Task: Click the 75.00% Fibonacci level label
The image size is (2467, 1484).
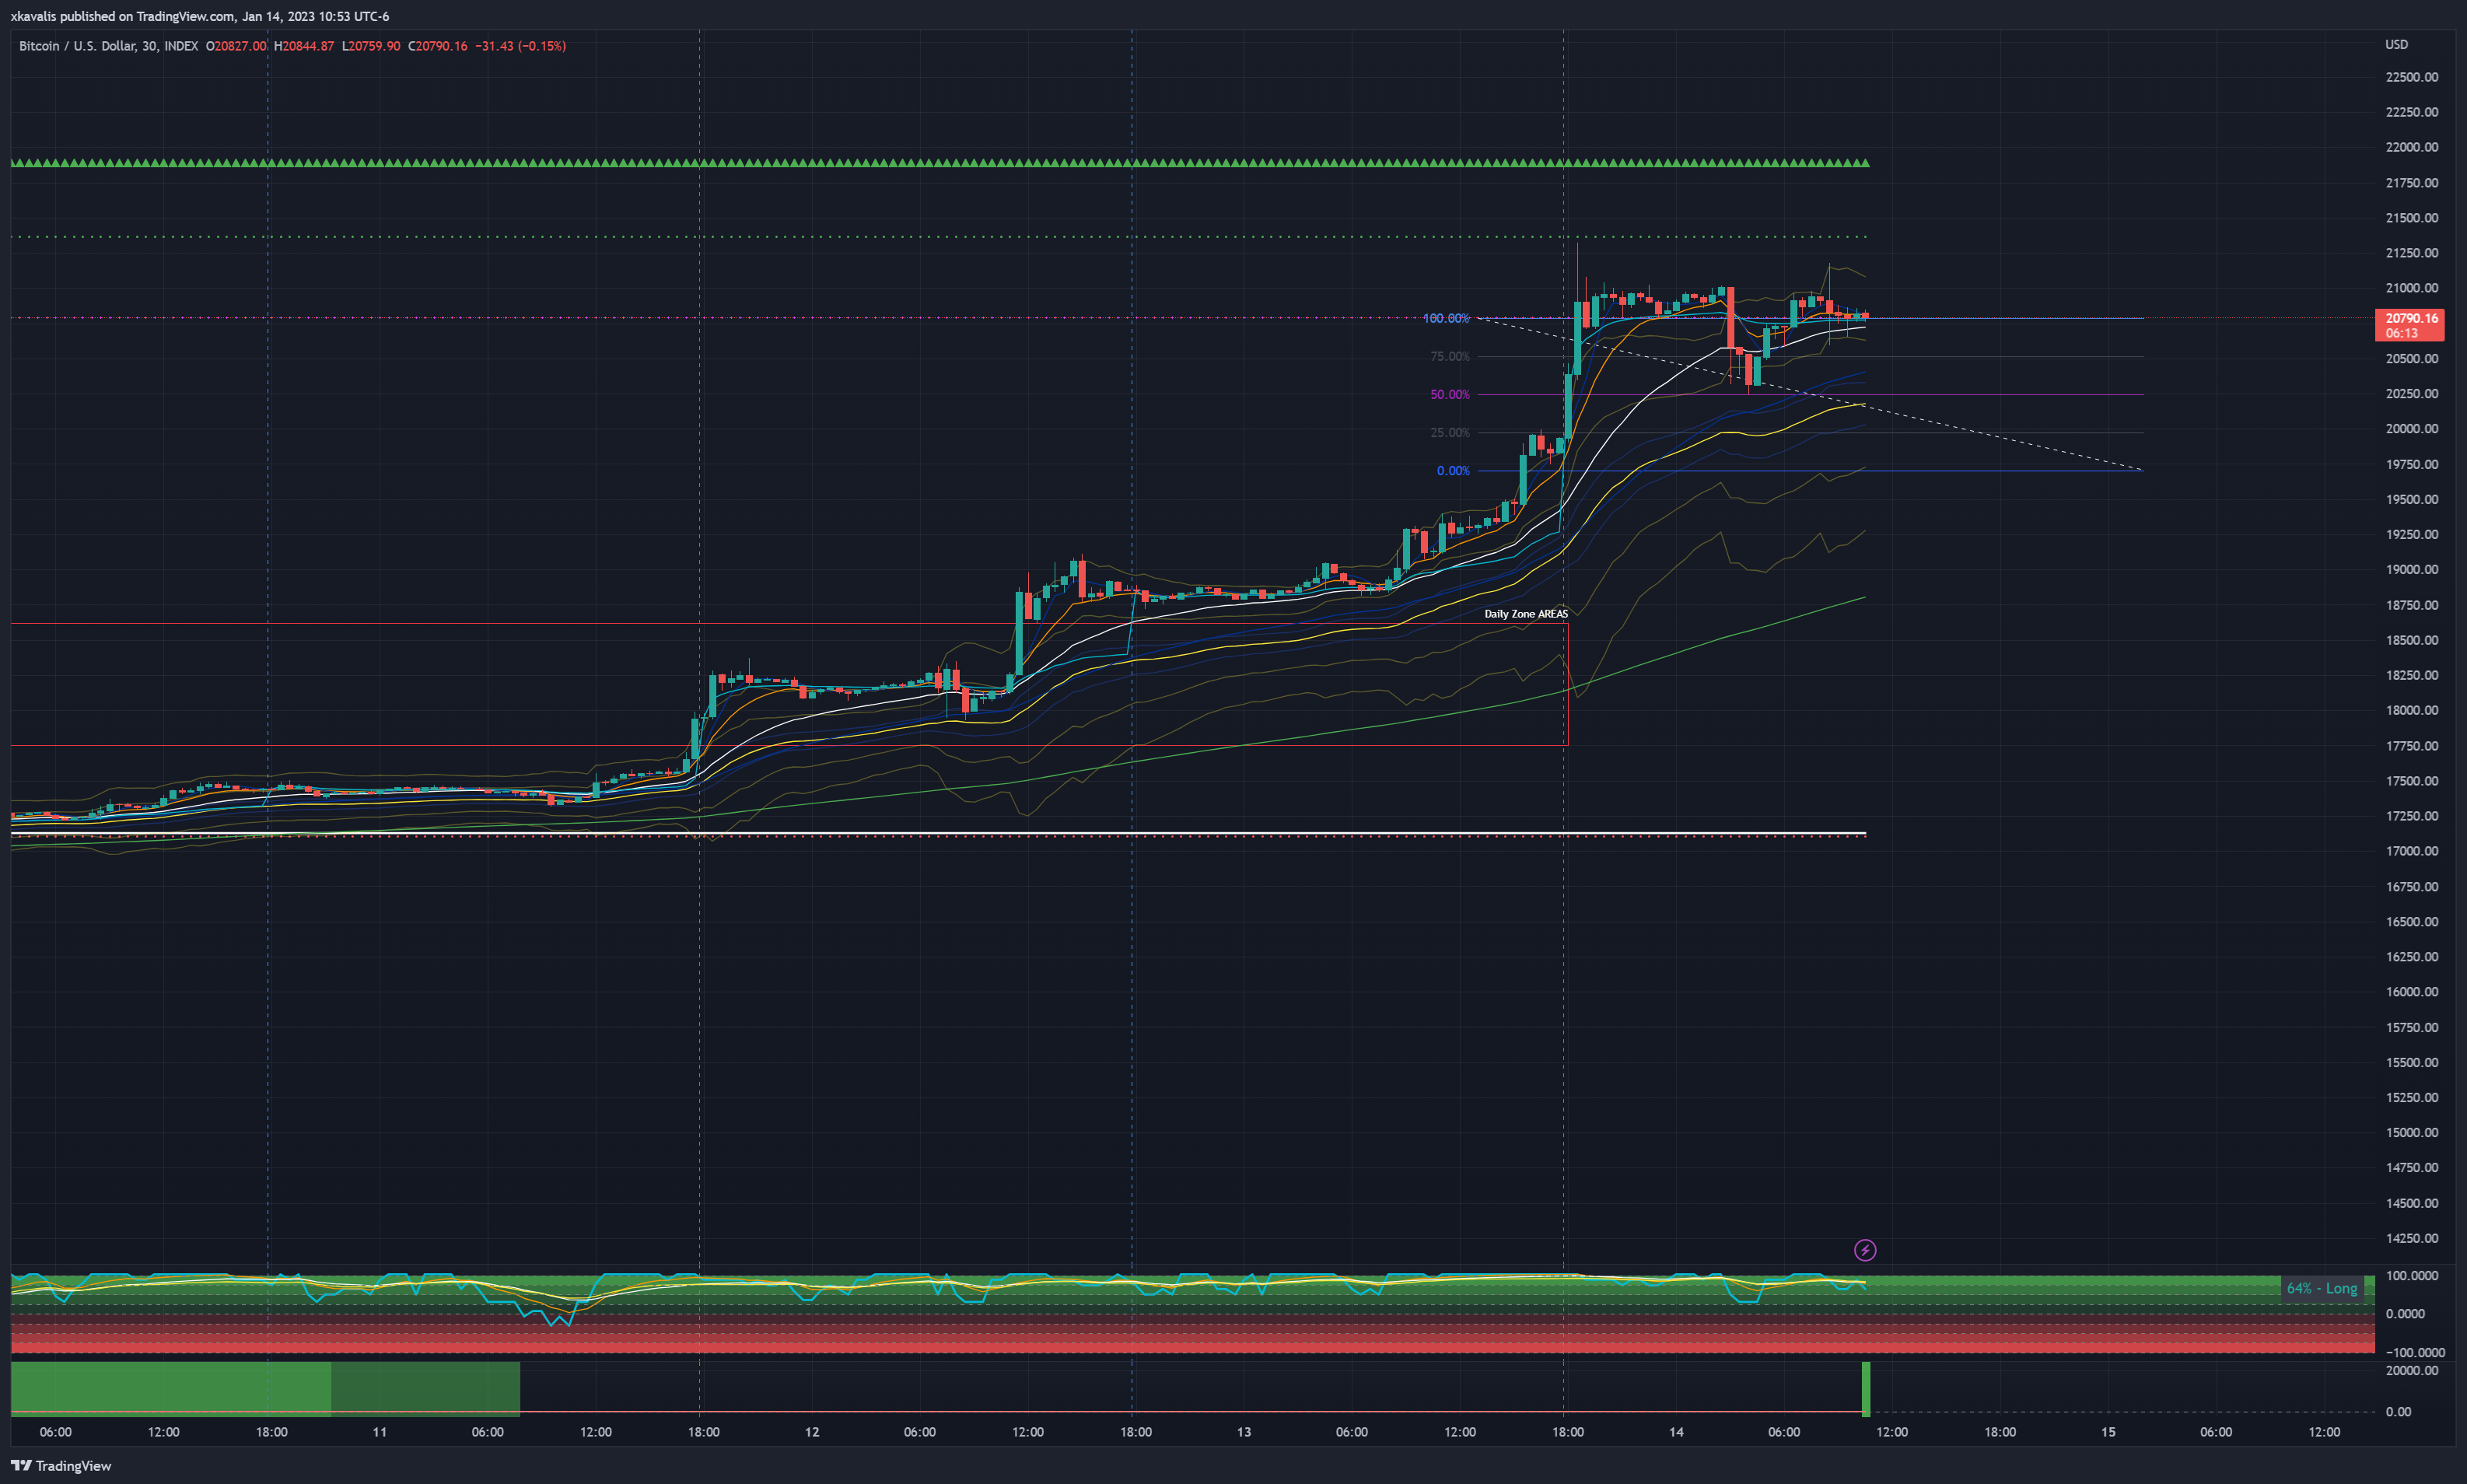Action: [x=1449, y=357]
